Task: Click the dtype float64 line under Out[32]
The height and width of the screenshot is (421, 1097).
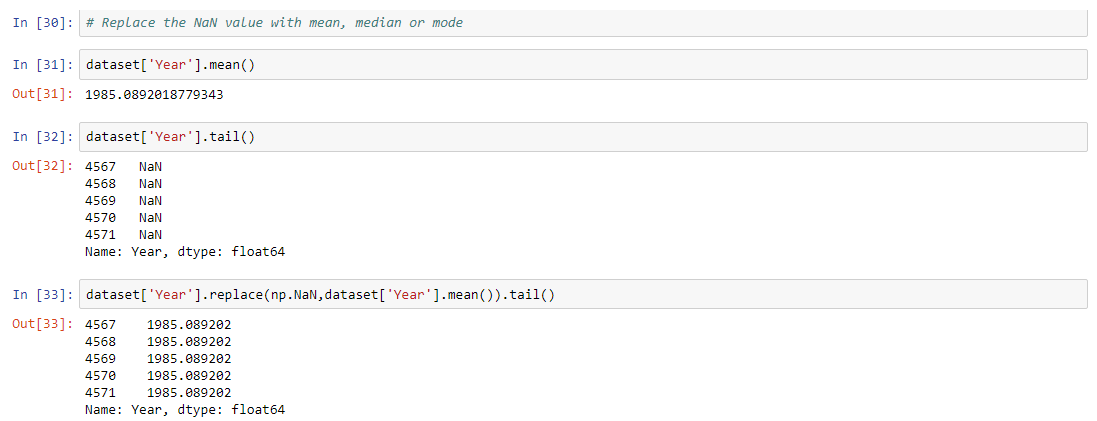Action: pos(185,252)
